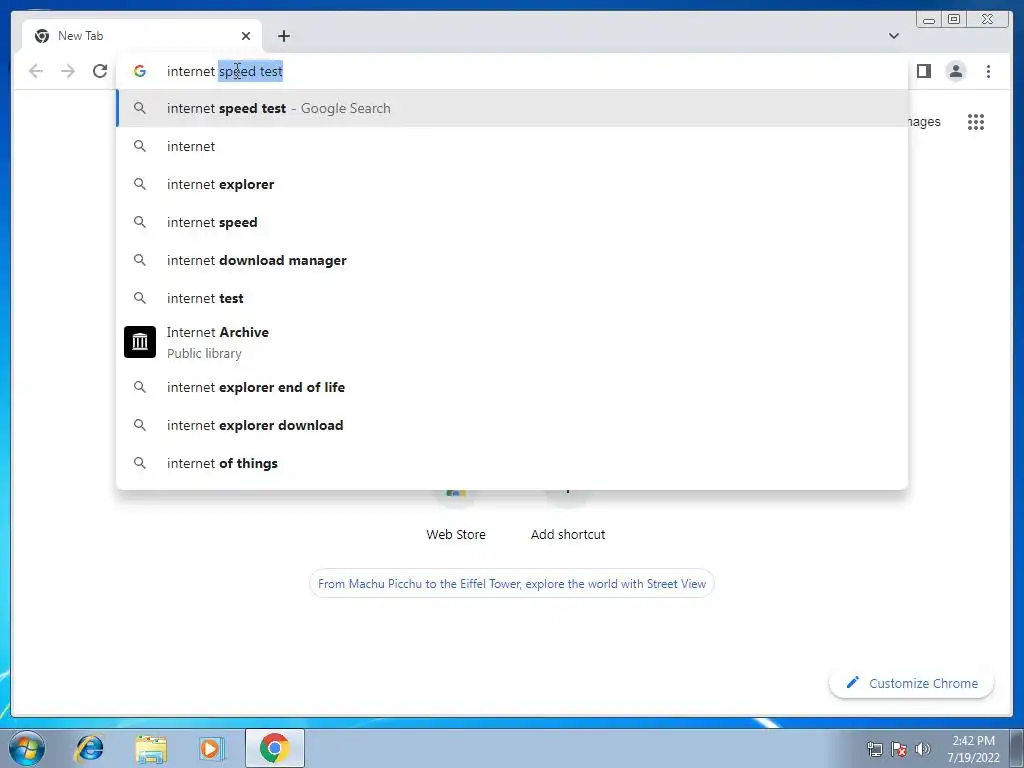
Task: Click the Chrome taskbar icon
Action: click(275, 748)
